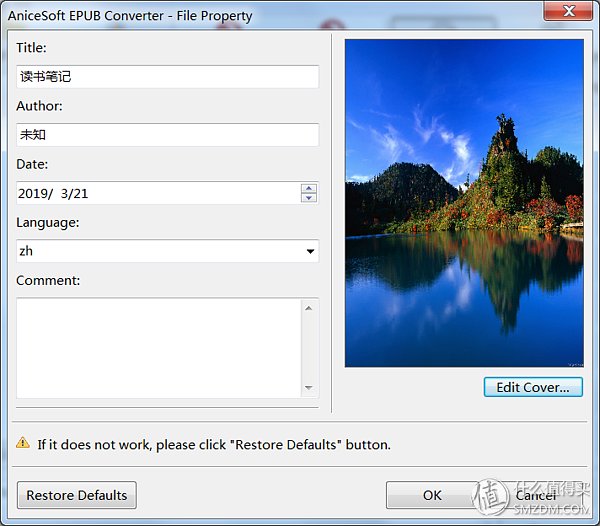
Task: Dismiss dialog with the Cancel button
Action: coord(536,495)
